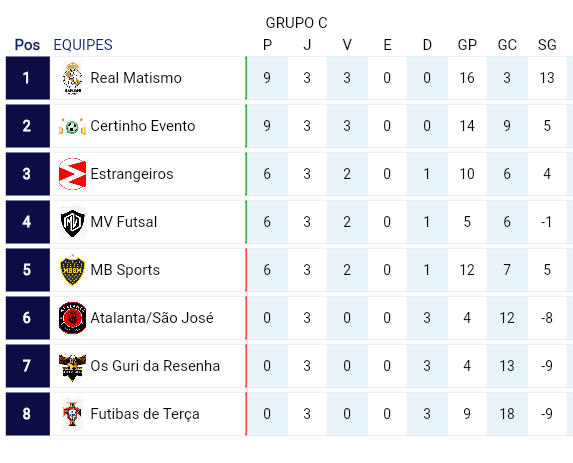Open the Estrangeiros team name link
This screenshot has width=573, height=463.
tap(132, 174)
